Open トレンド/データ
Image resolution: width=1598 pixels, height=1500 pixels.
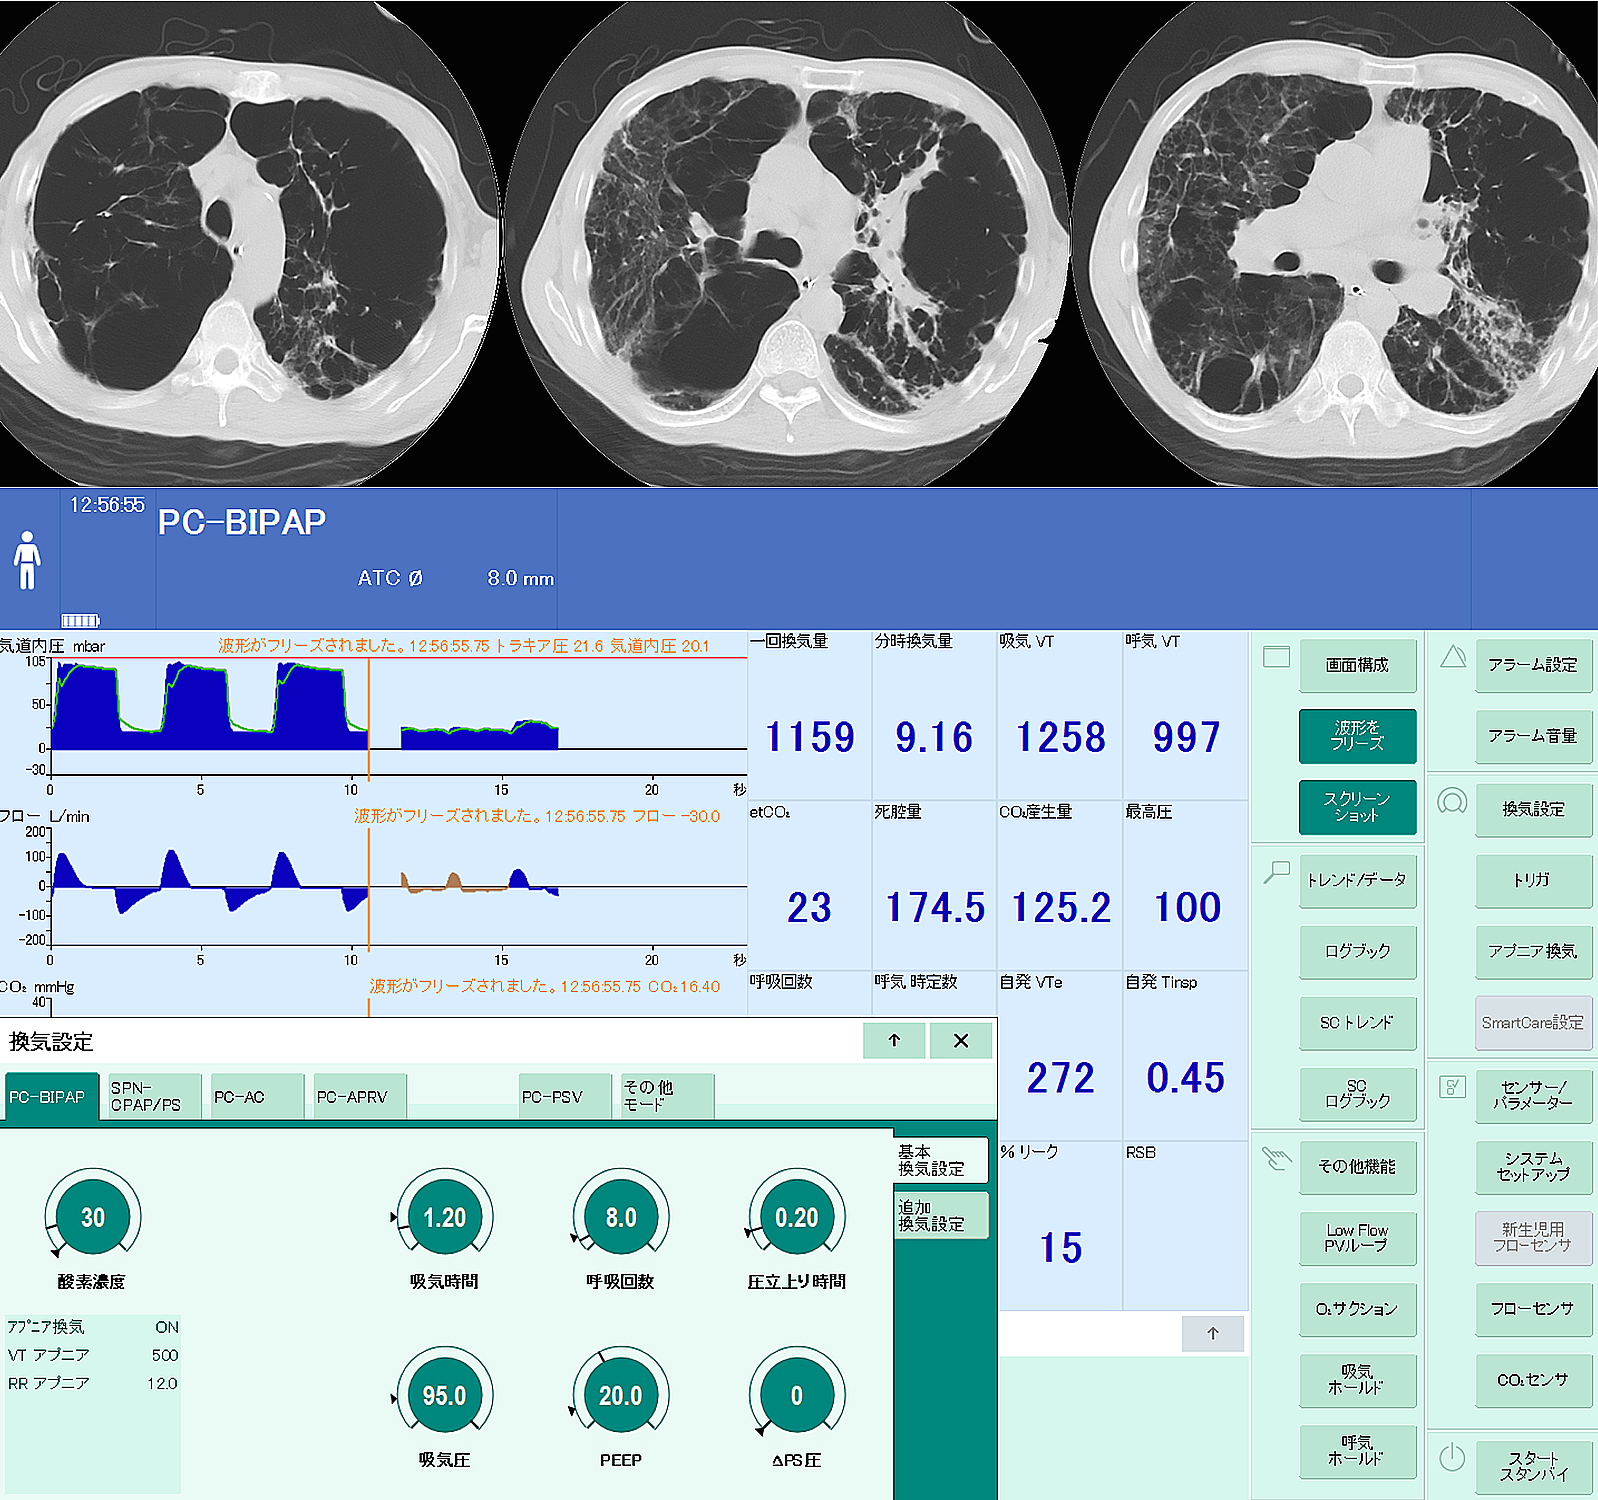pyautogui.click(x=1358, y=880)
